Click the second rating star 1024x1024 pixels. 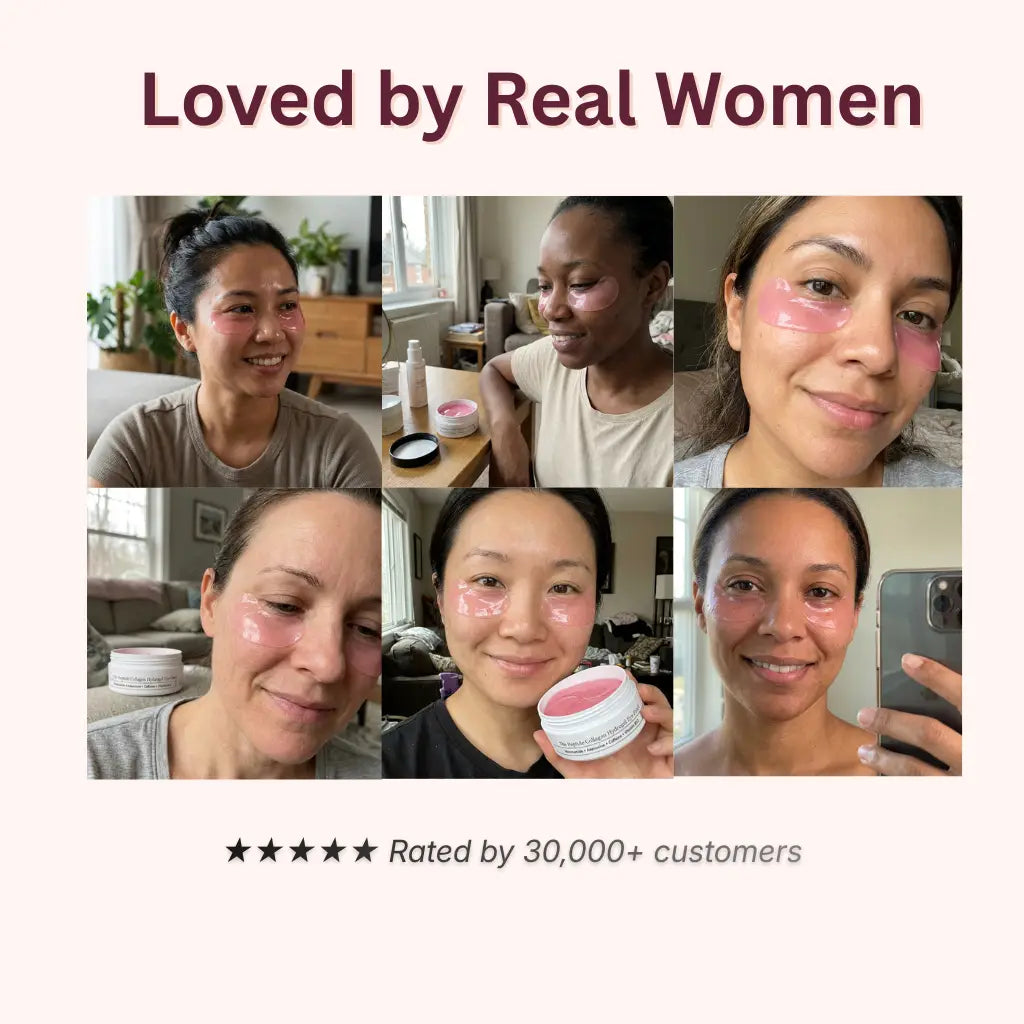(269, 850)
